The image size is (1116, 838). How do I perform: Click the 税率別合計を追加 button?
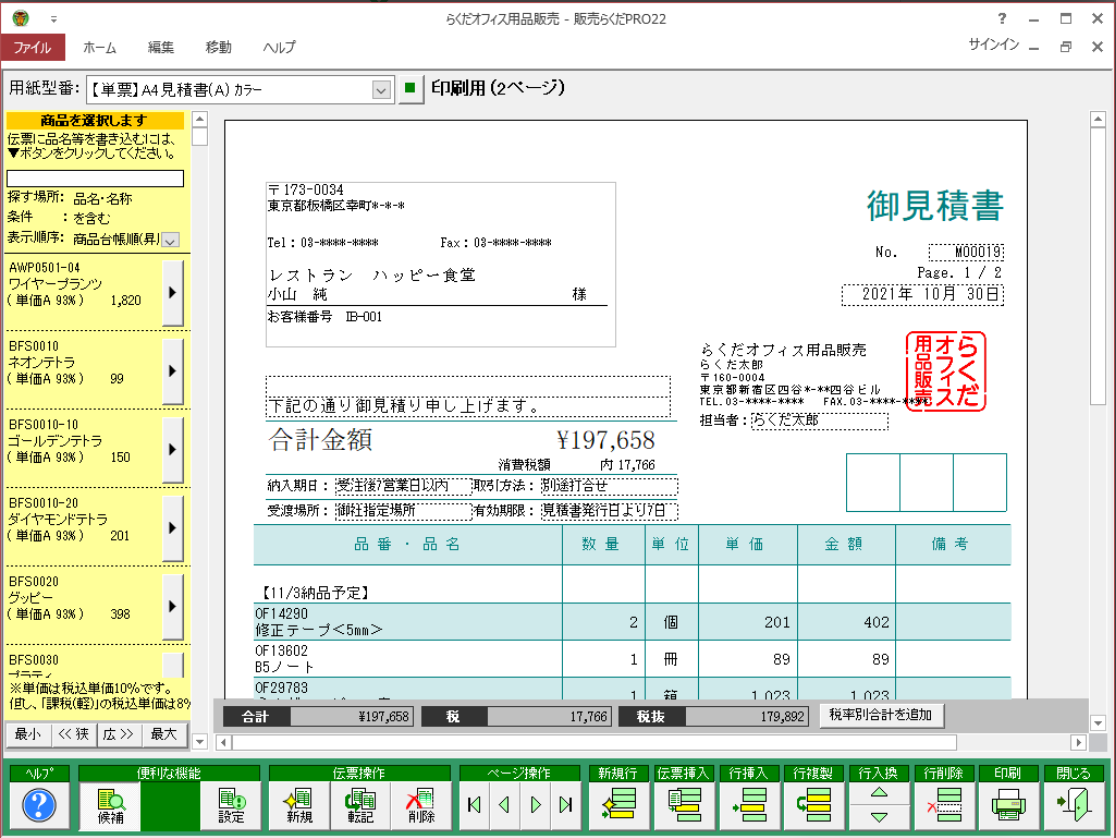(881, 714)
